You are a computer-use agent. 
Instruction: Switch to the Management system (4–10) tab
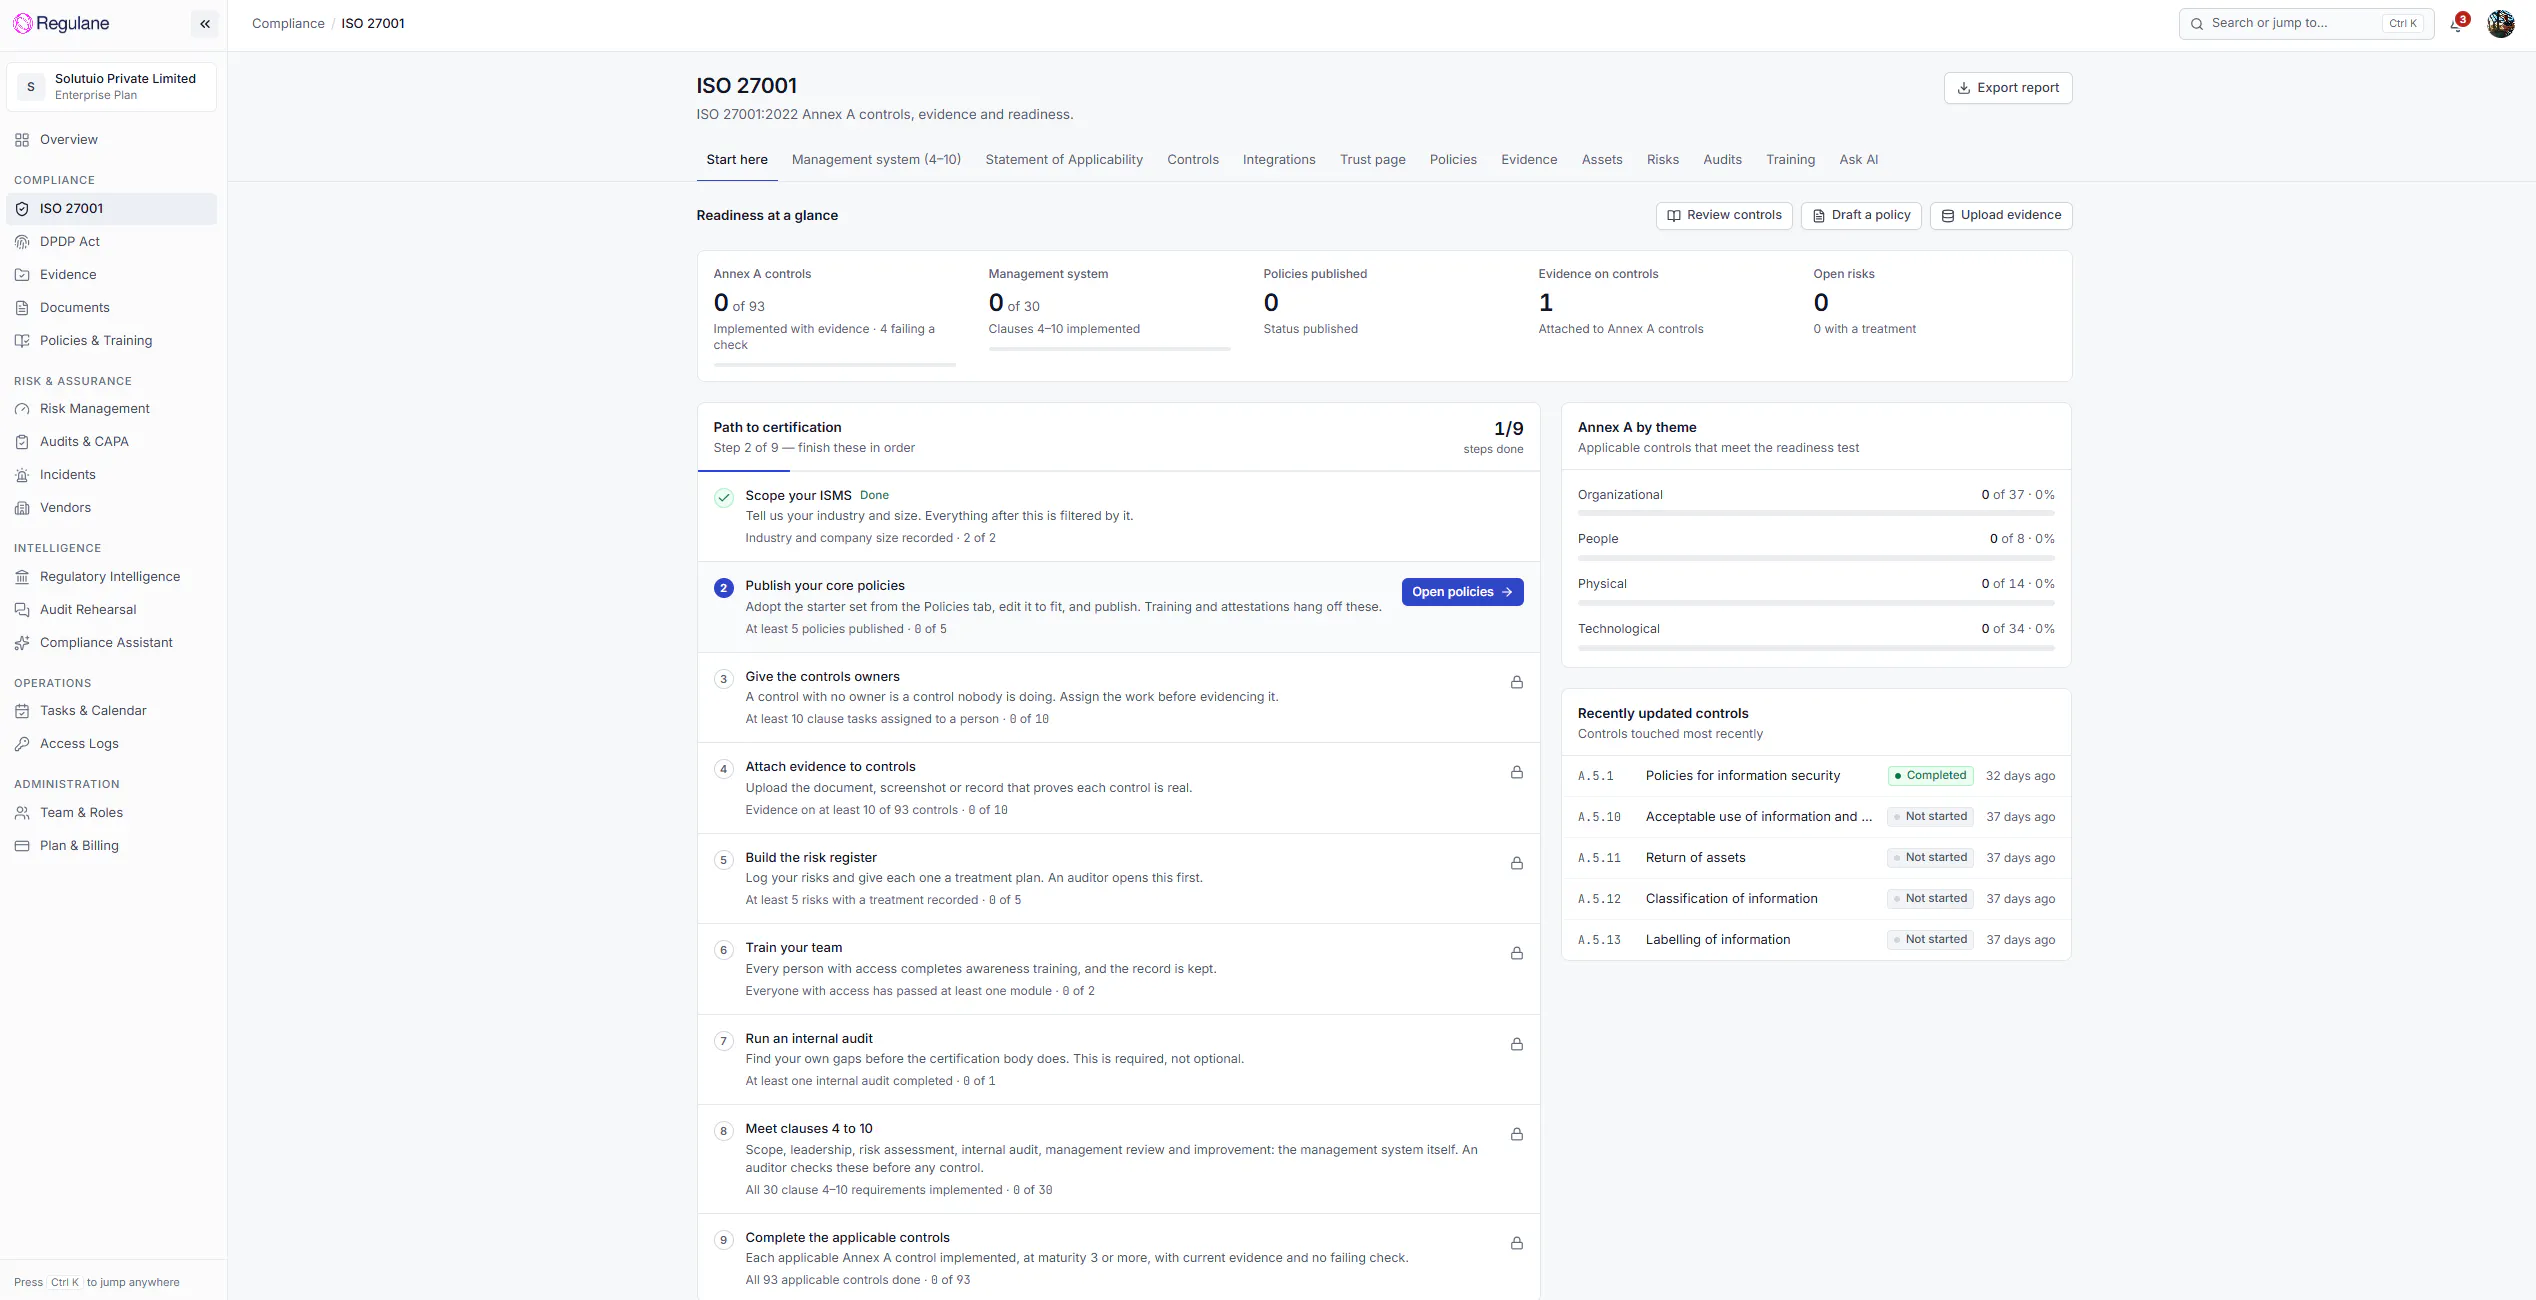[x=876, y=160]
